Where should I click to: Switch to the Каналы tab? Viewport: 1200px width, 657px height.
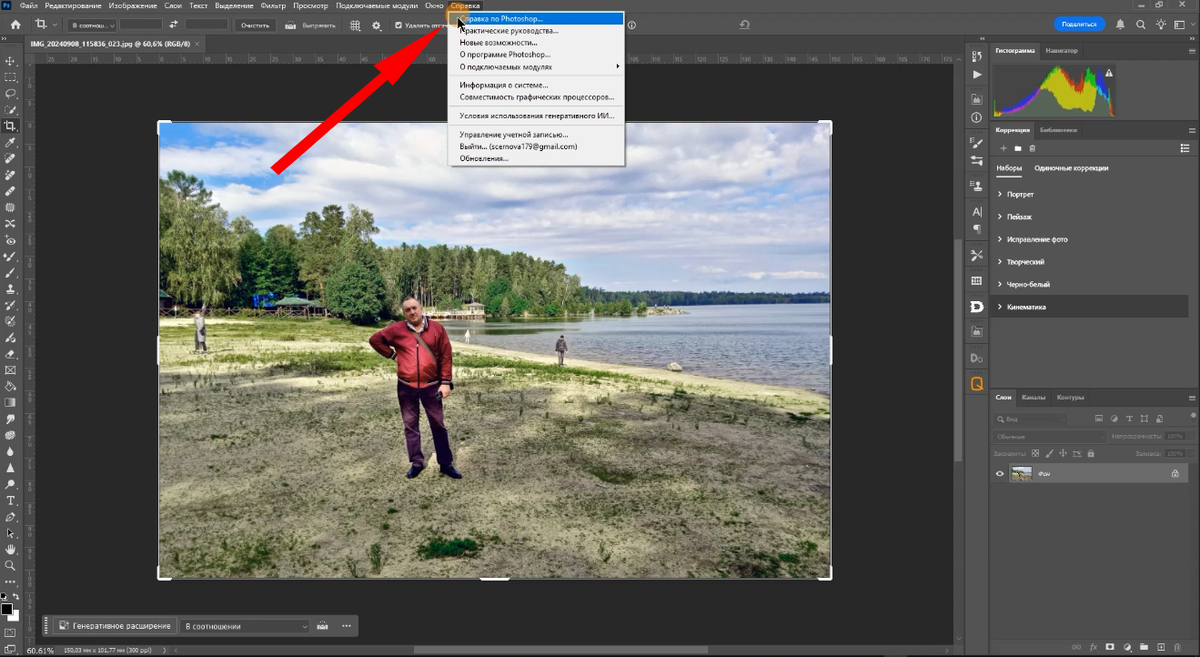click(x=1033, y=397)
